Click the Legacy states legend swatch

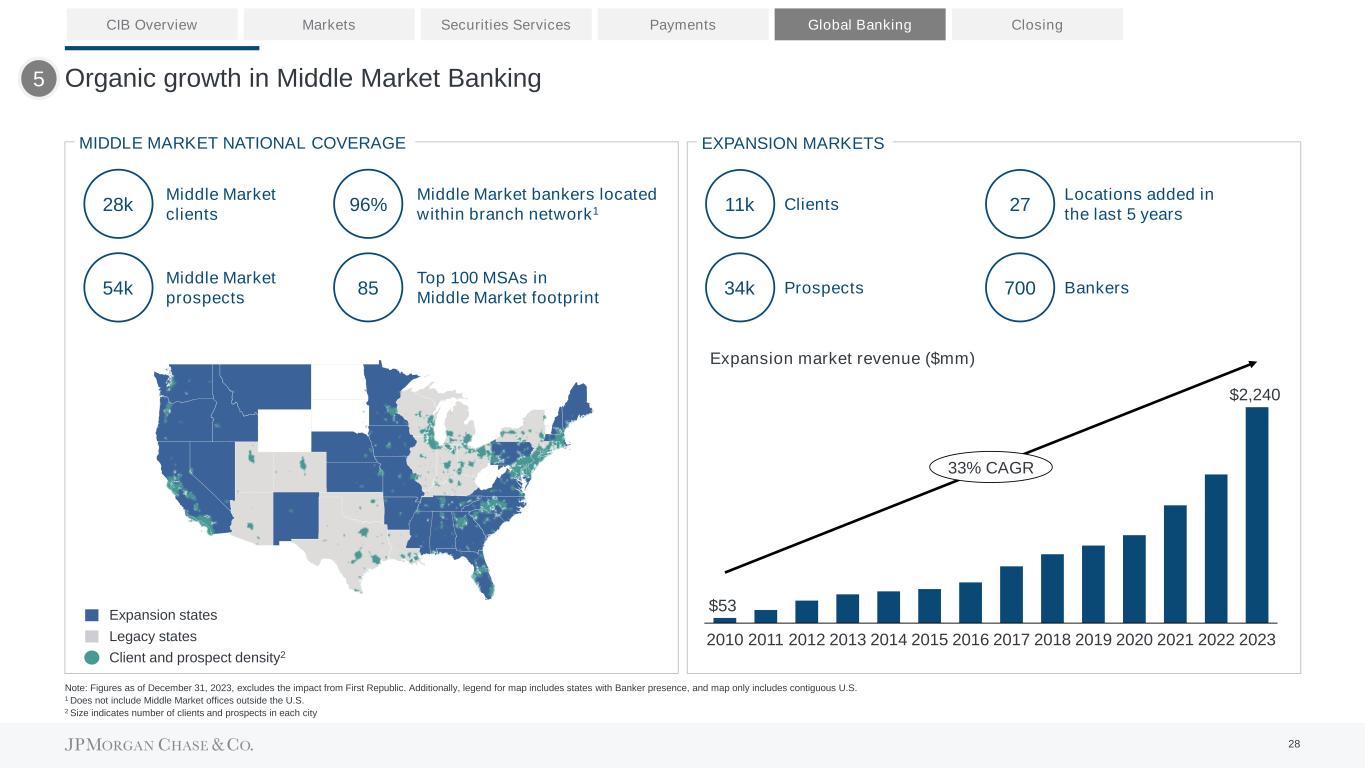[92, 636]
